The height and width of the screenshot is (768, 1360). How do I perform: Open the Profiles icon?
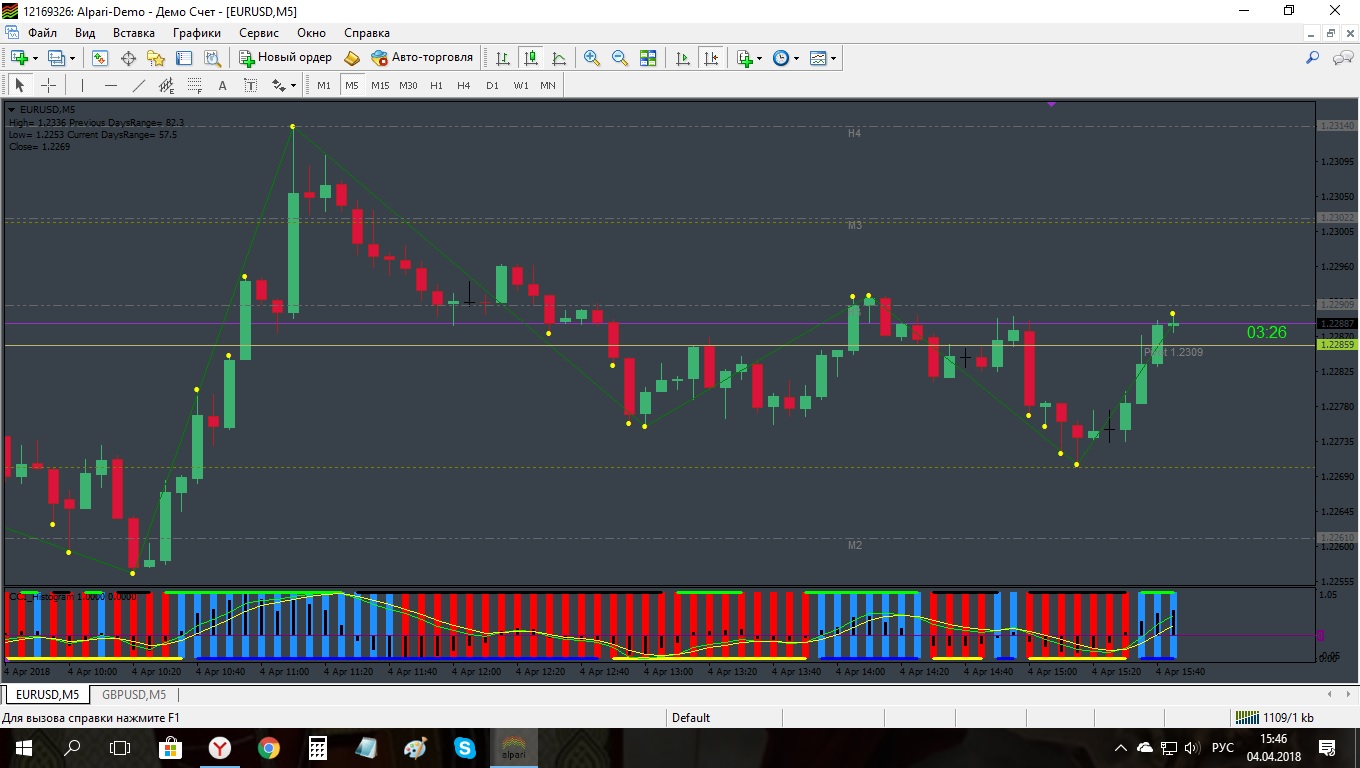(57, 58)
